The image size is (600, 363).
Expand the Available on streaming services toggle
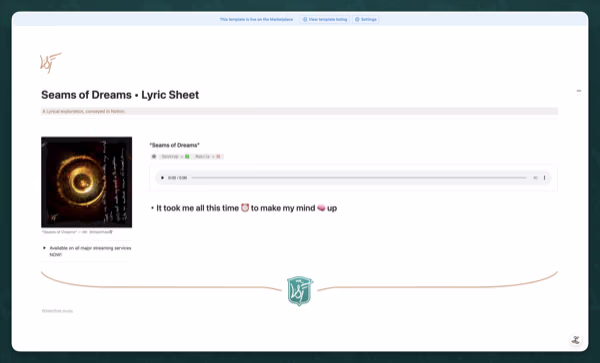[44, 248]
